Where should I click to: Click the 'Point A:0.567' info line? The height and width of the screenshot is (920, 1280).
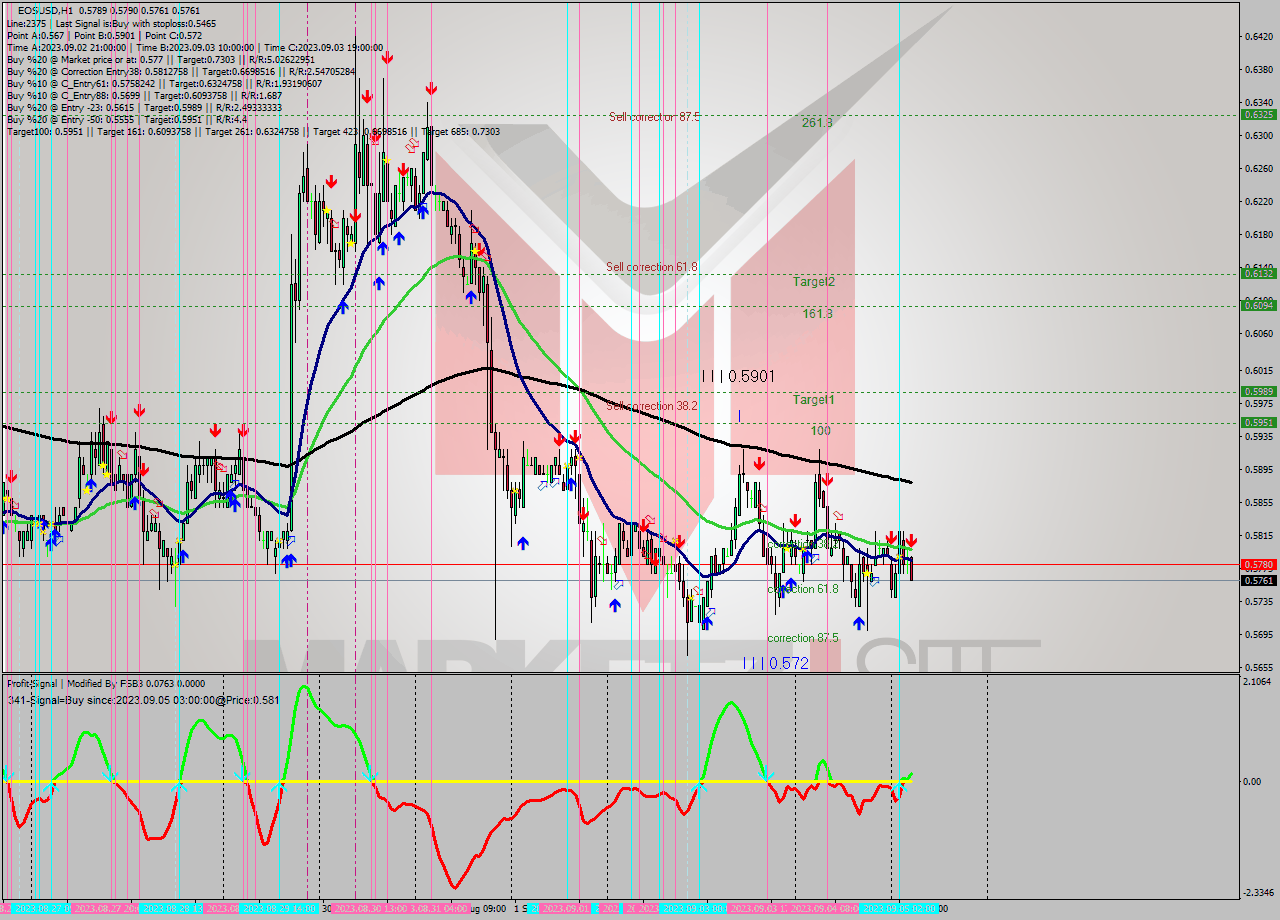coord(104,35)
